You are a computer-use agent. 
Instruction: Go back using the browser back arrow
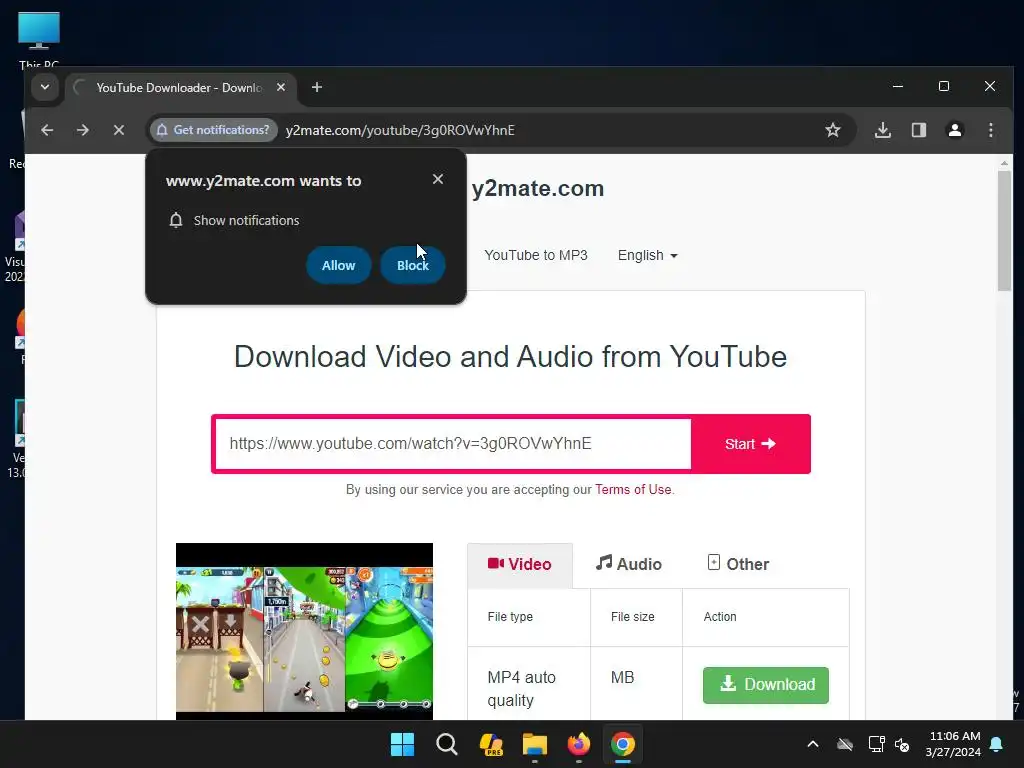point(47,130)
